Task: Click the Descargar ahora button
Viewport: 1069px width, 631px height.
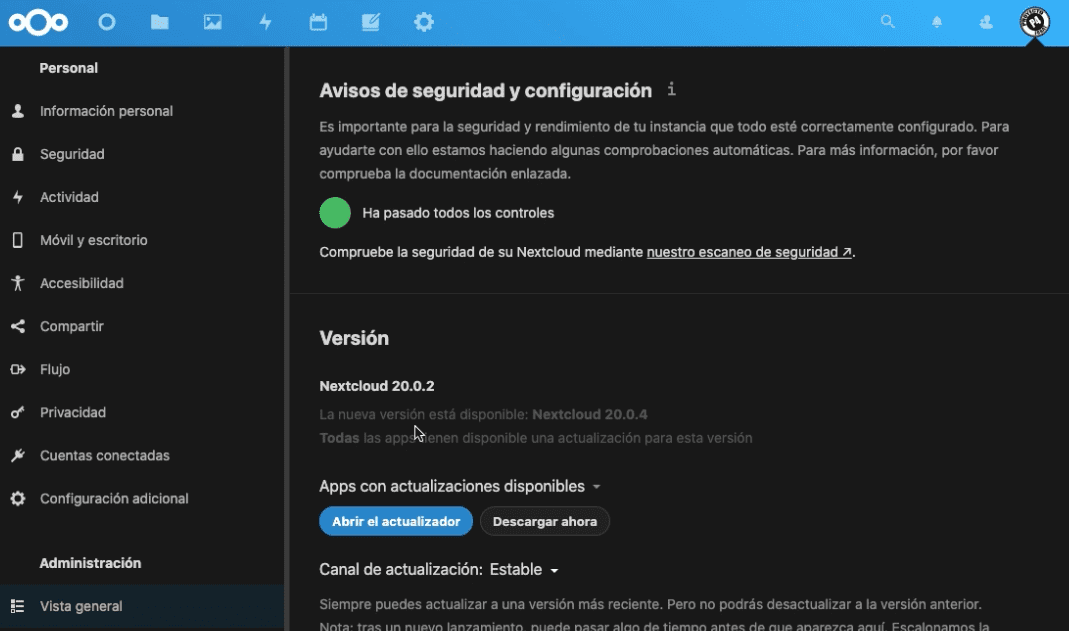Action: (545, 520)
